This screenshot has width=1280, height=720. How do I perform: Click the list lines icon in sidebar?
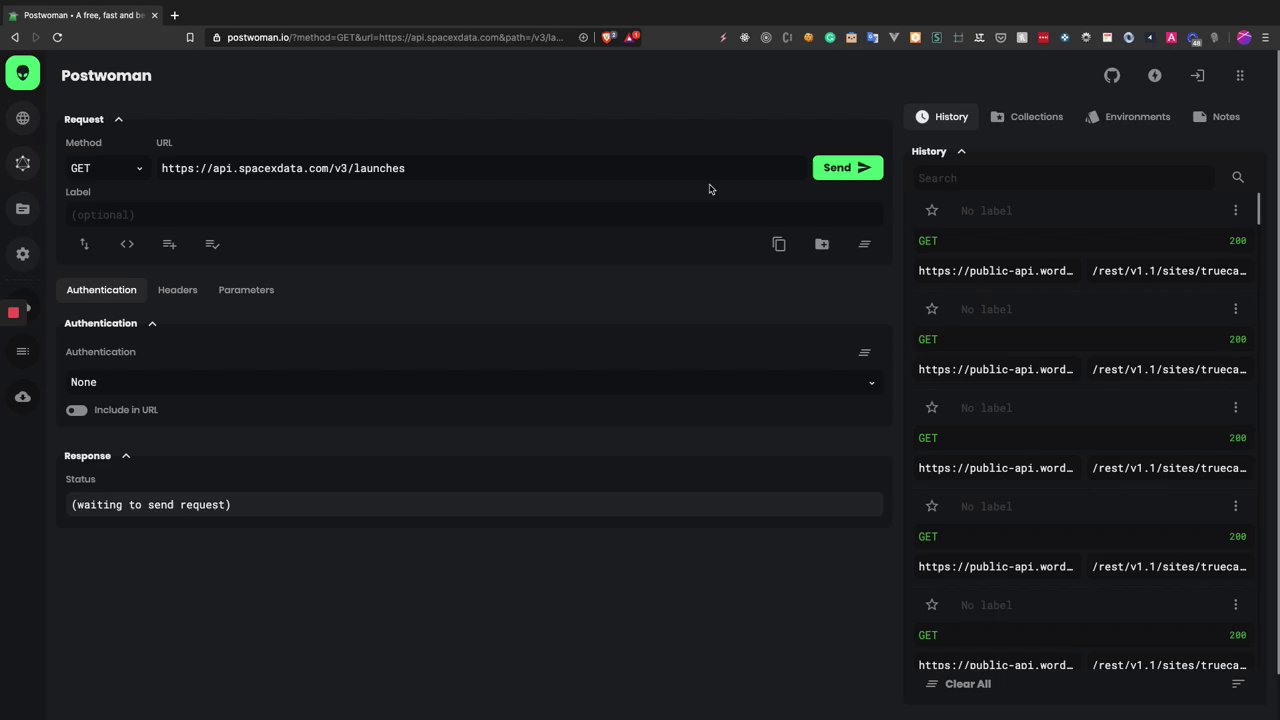click(x=22, y=351)
